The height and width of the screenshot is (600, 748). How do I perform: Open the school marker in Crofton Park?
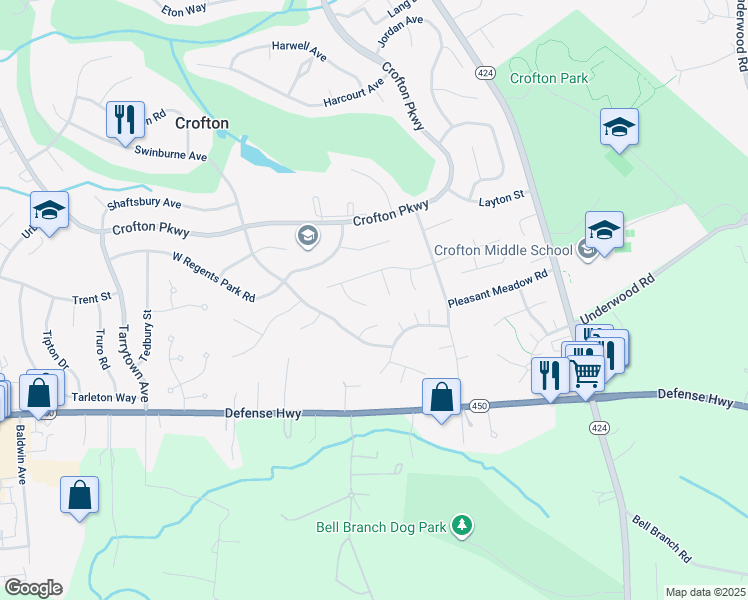619,127
